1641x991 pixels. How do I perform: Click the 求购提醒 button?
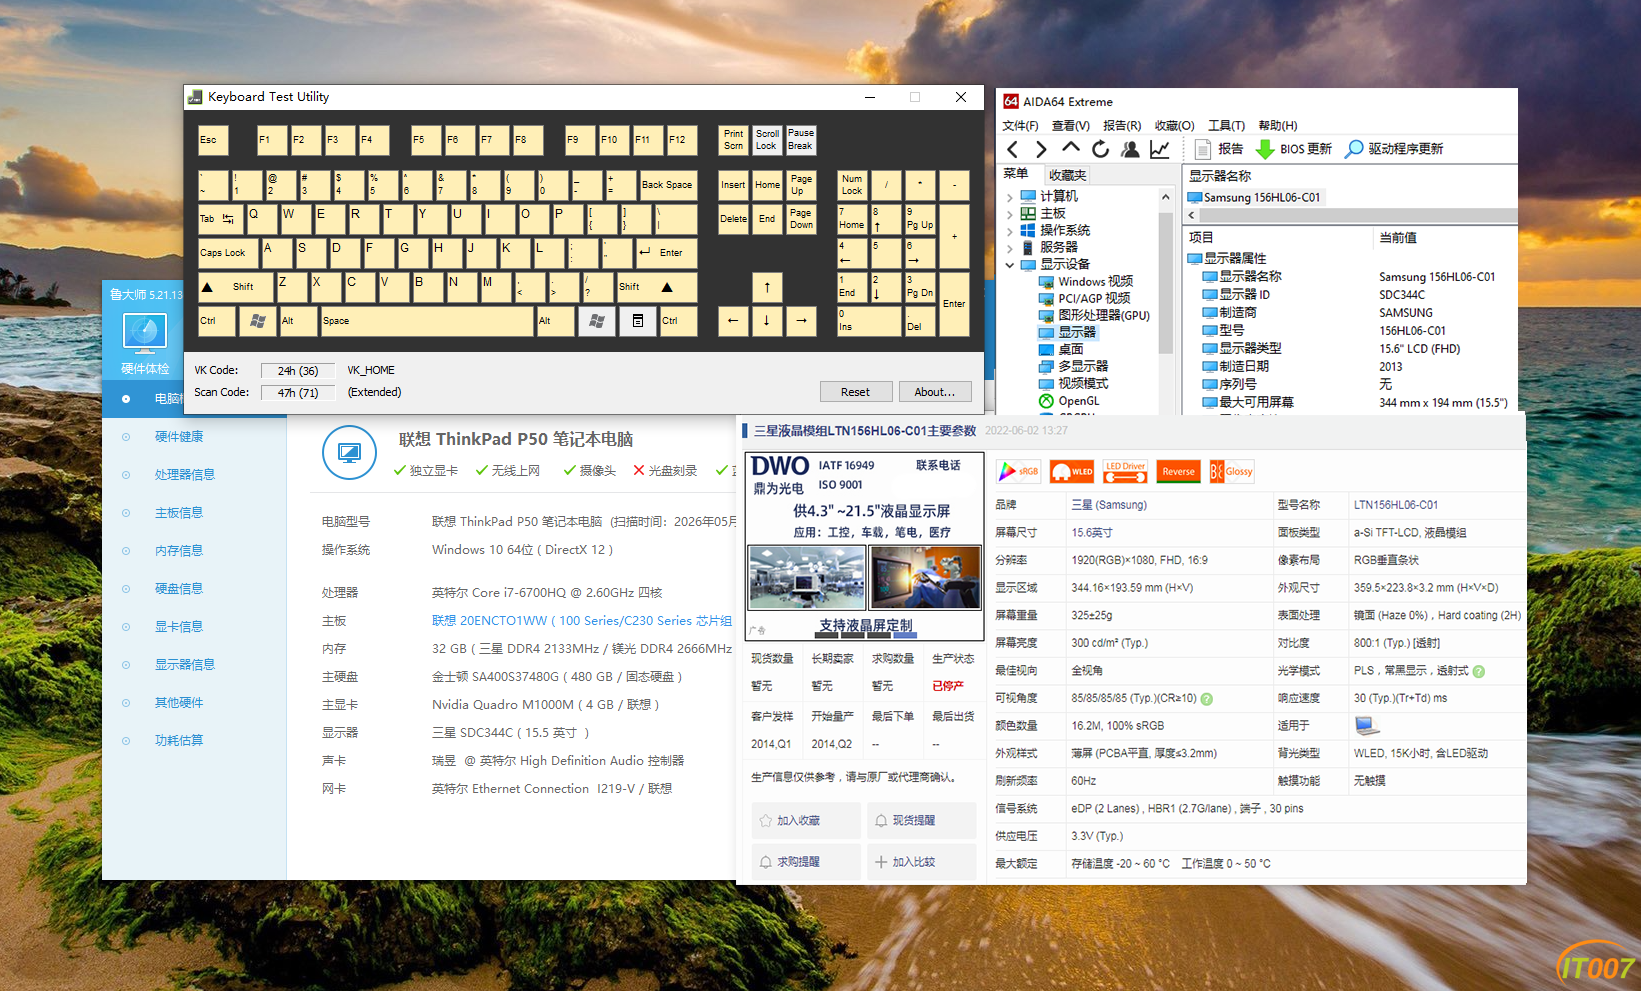(x=806, y=862)
